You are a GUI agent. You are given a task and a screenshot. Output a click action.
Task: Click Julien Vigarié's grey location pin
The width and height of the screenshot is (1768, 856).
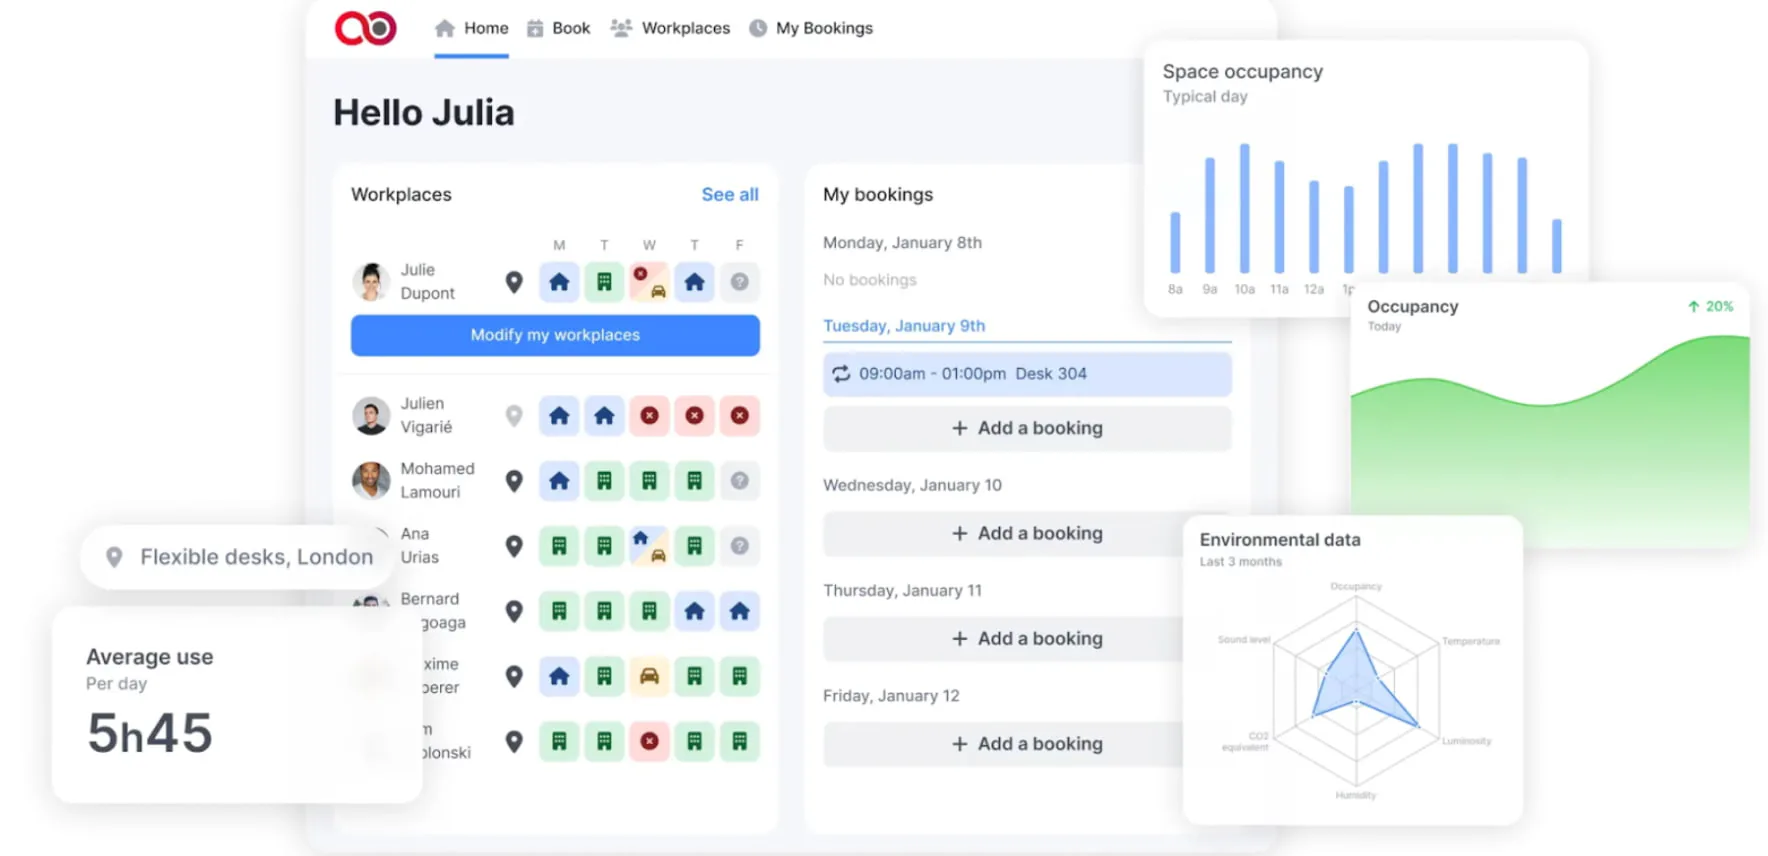pos(514,416)
